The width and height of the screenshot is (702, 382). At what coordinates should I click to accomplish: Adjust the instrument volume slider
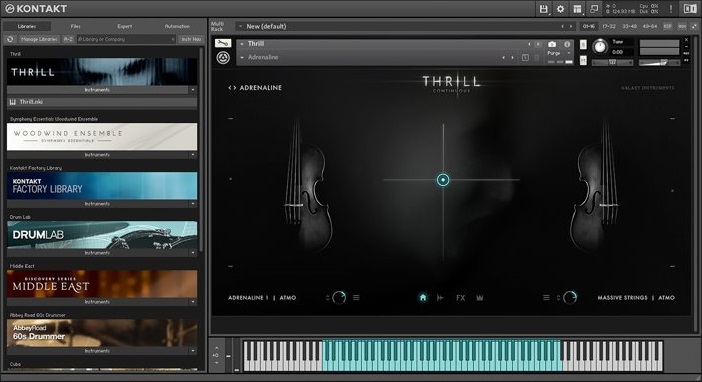(x=659, y=63)
